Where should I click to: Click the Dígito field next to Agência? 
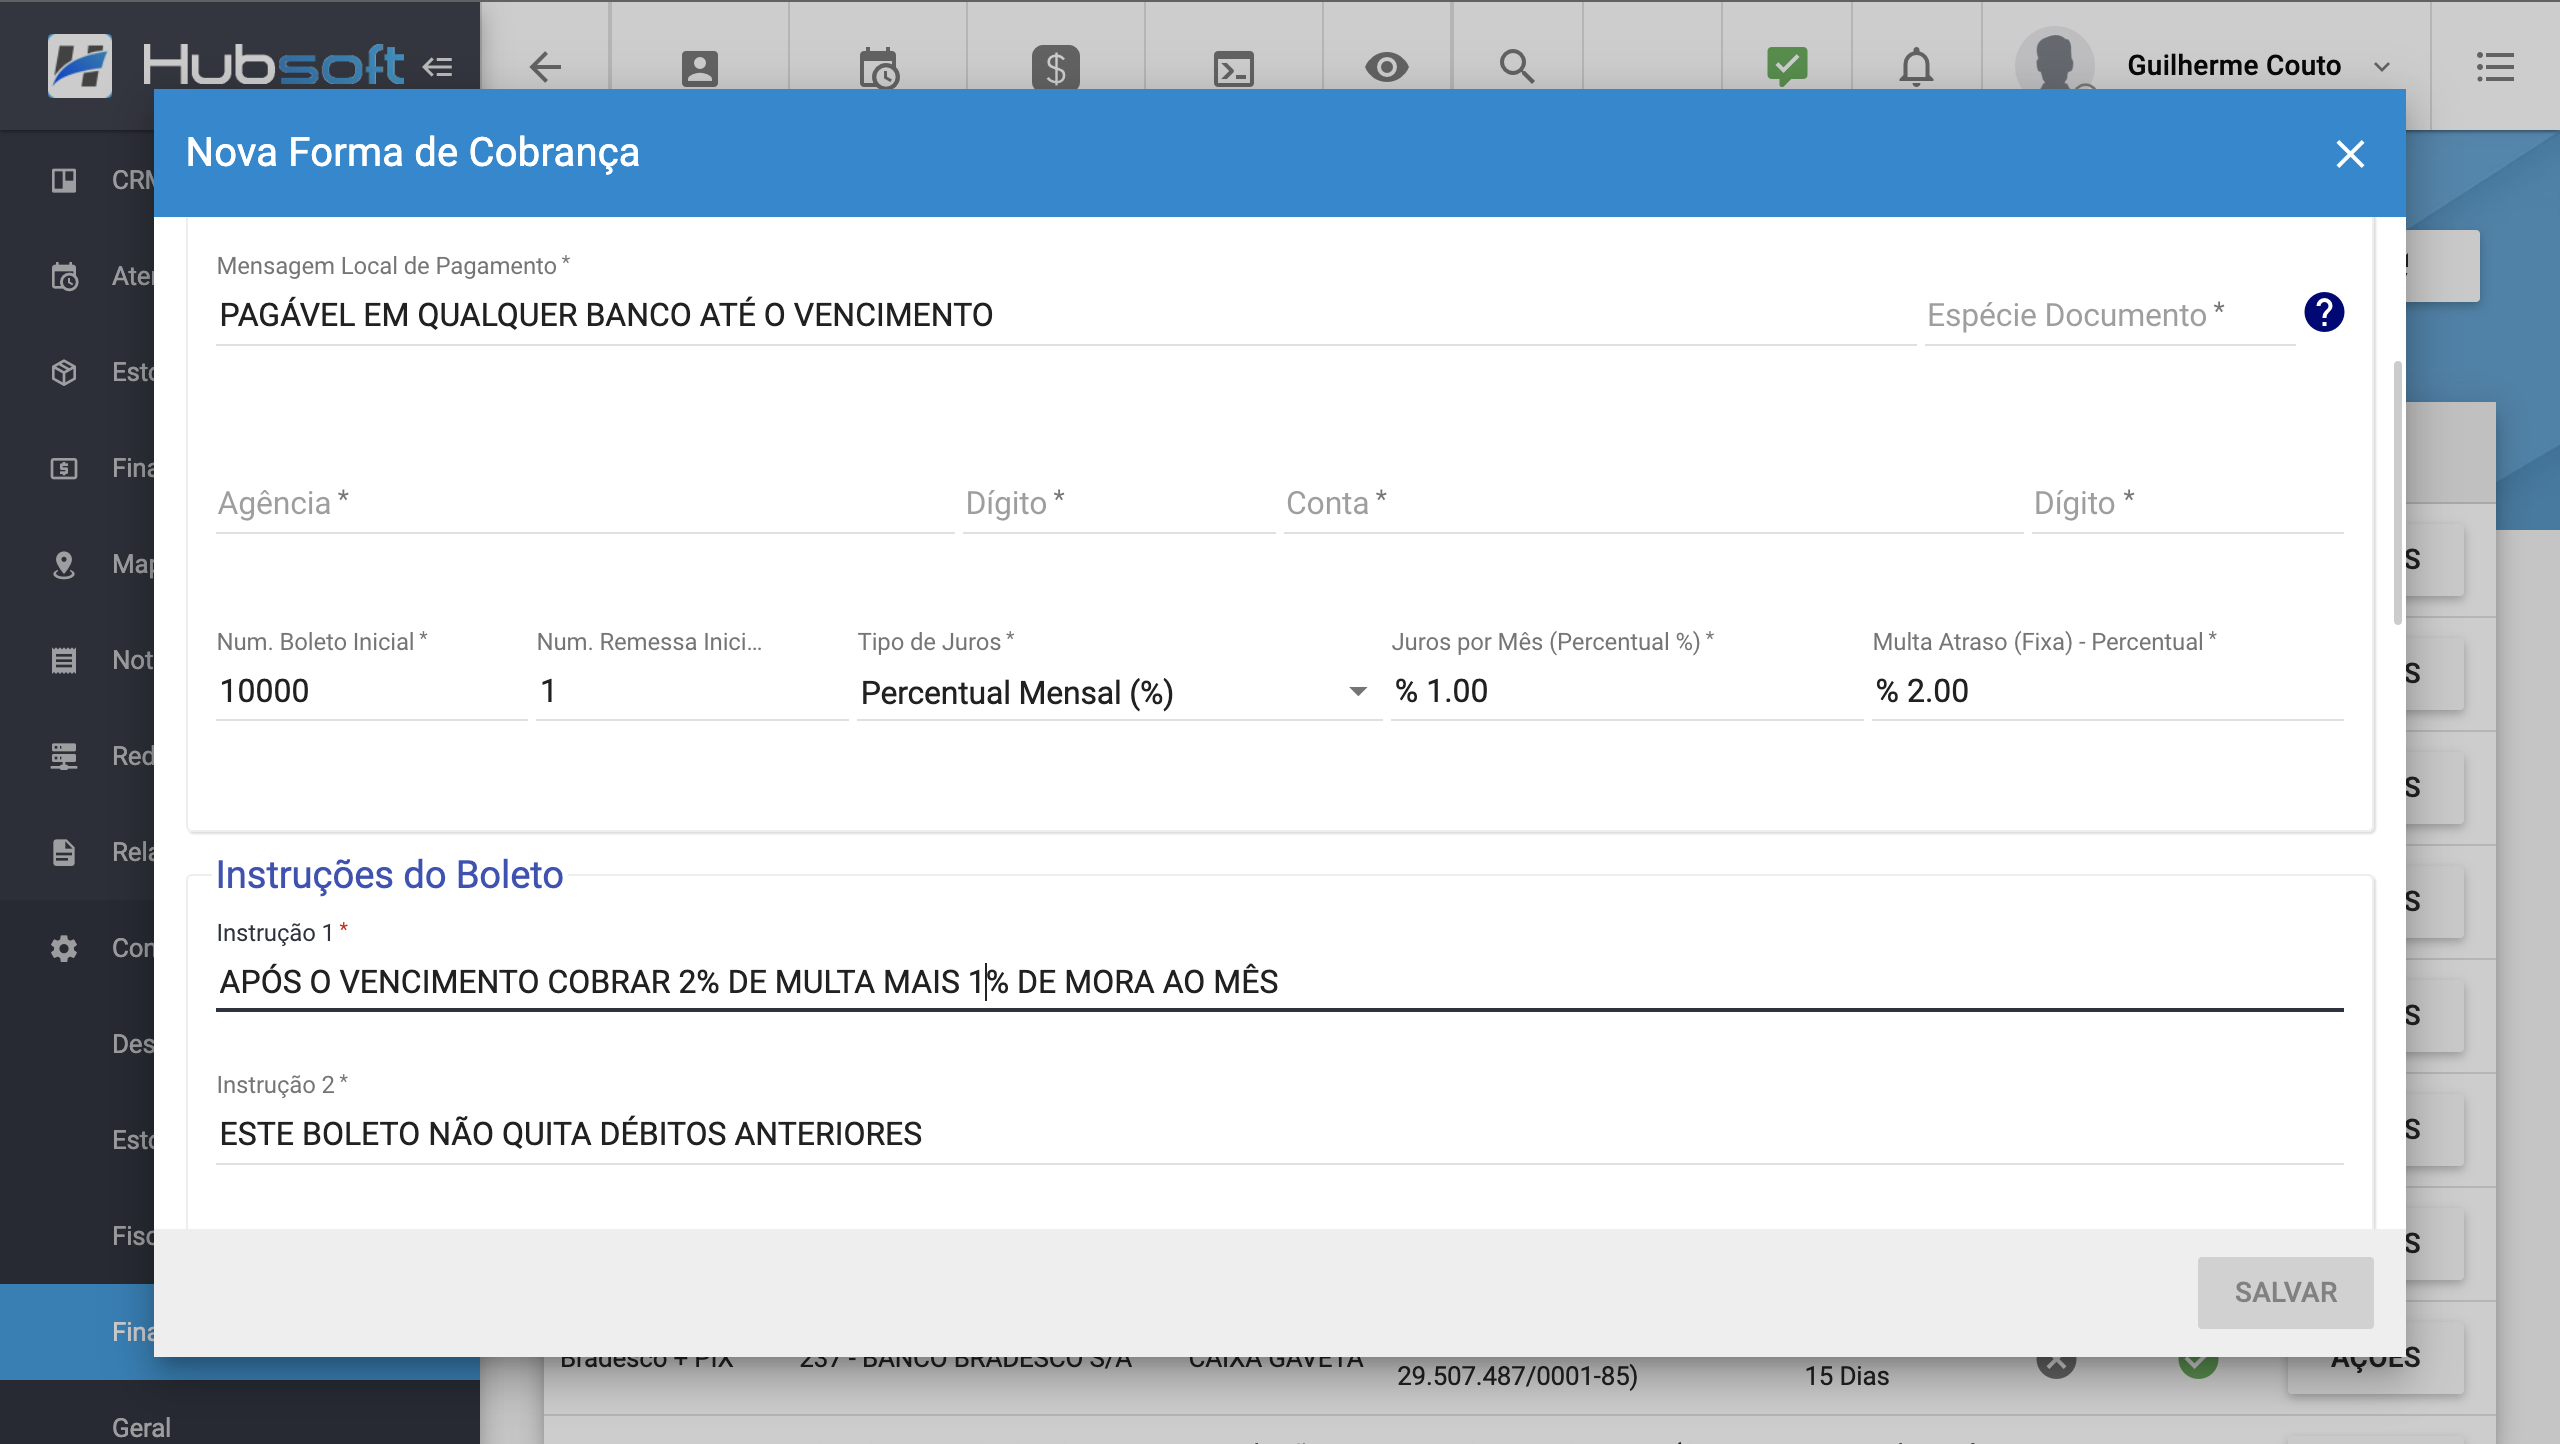pyautogui.click(x=1118, y=503)
